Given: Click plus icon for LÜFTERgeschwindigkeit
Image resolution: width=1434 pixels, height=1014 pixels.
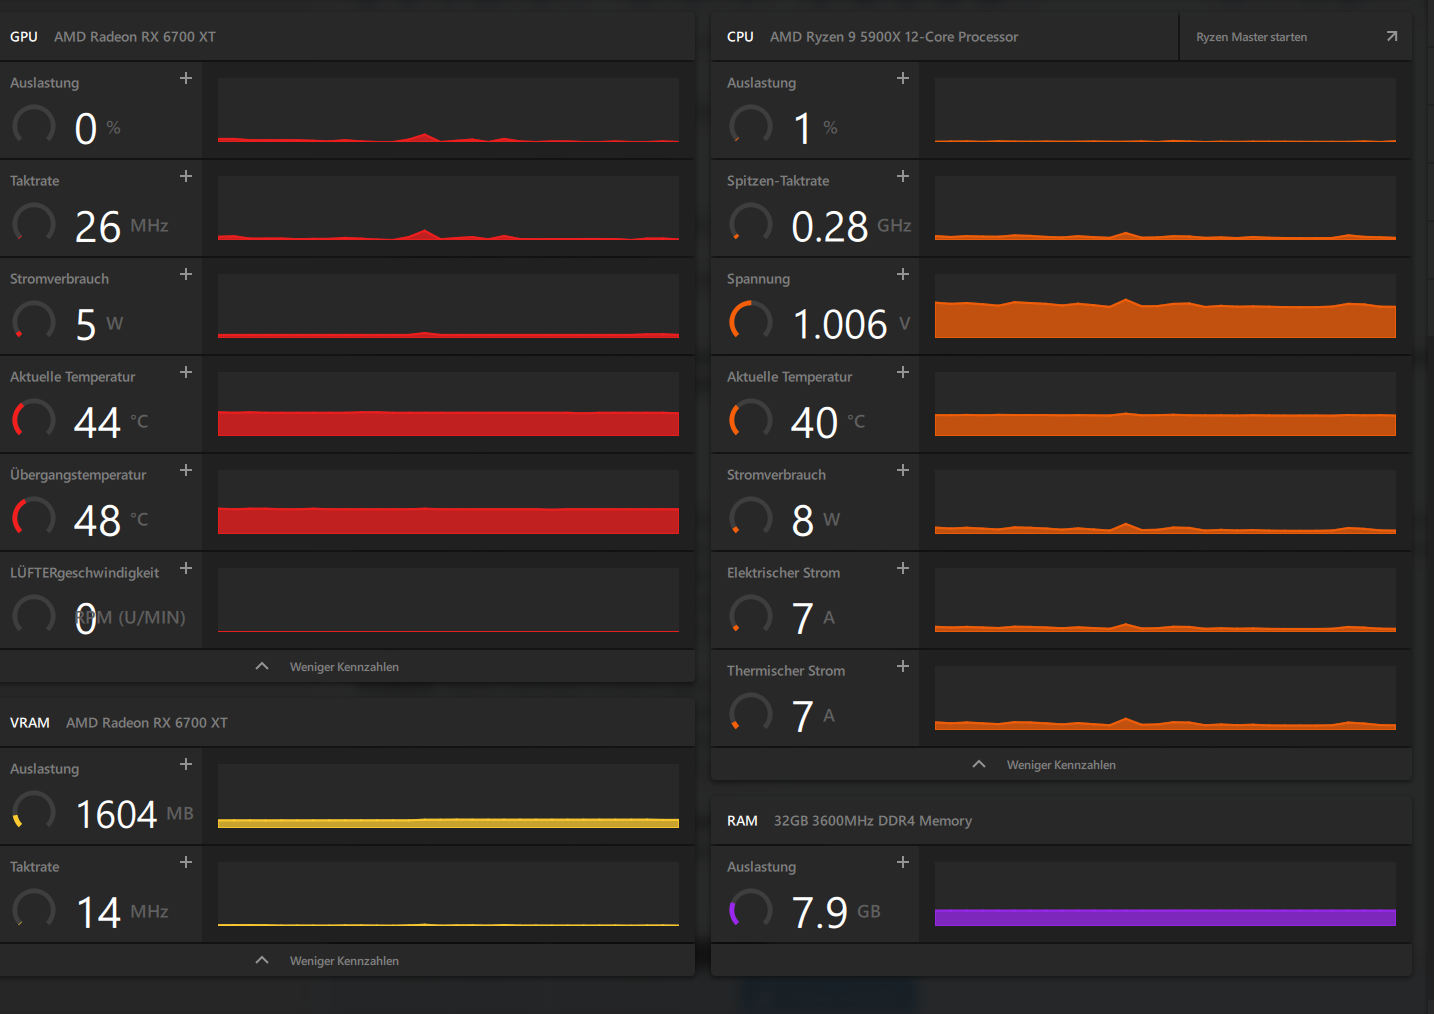Looking at the screenshot, I should click(x=186, y=568).
